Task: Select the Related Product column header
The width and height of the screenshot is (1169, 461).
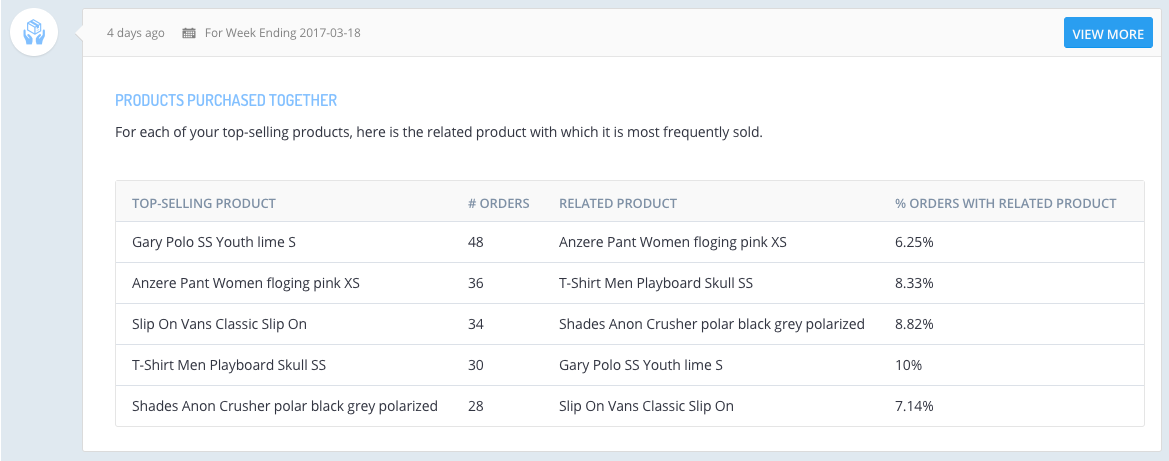Action: tap(618, 203)
